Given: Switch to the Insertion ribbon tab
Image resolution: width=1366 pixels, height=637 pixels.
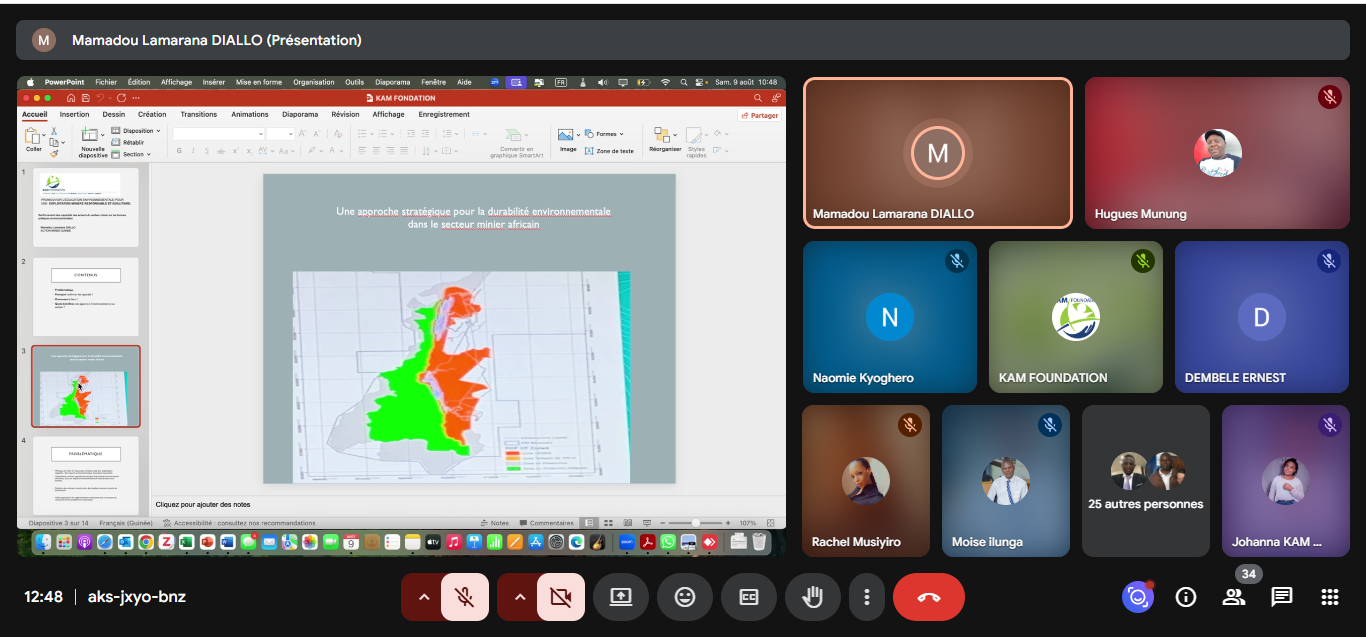Looking at the screenshot, I should coord(74,114).
